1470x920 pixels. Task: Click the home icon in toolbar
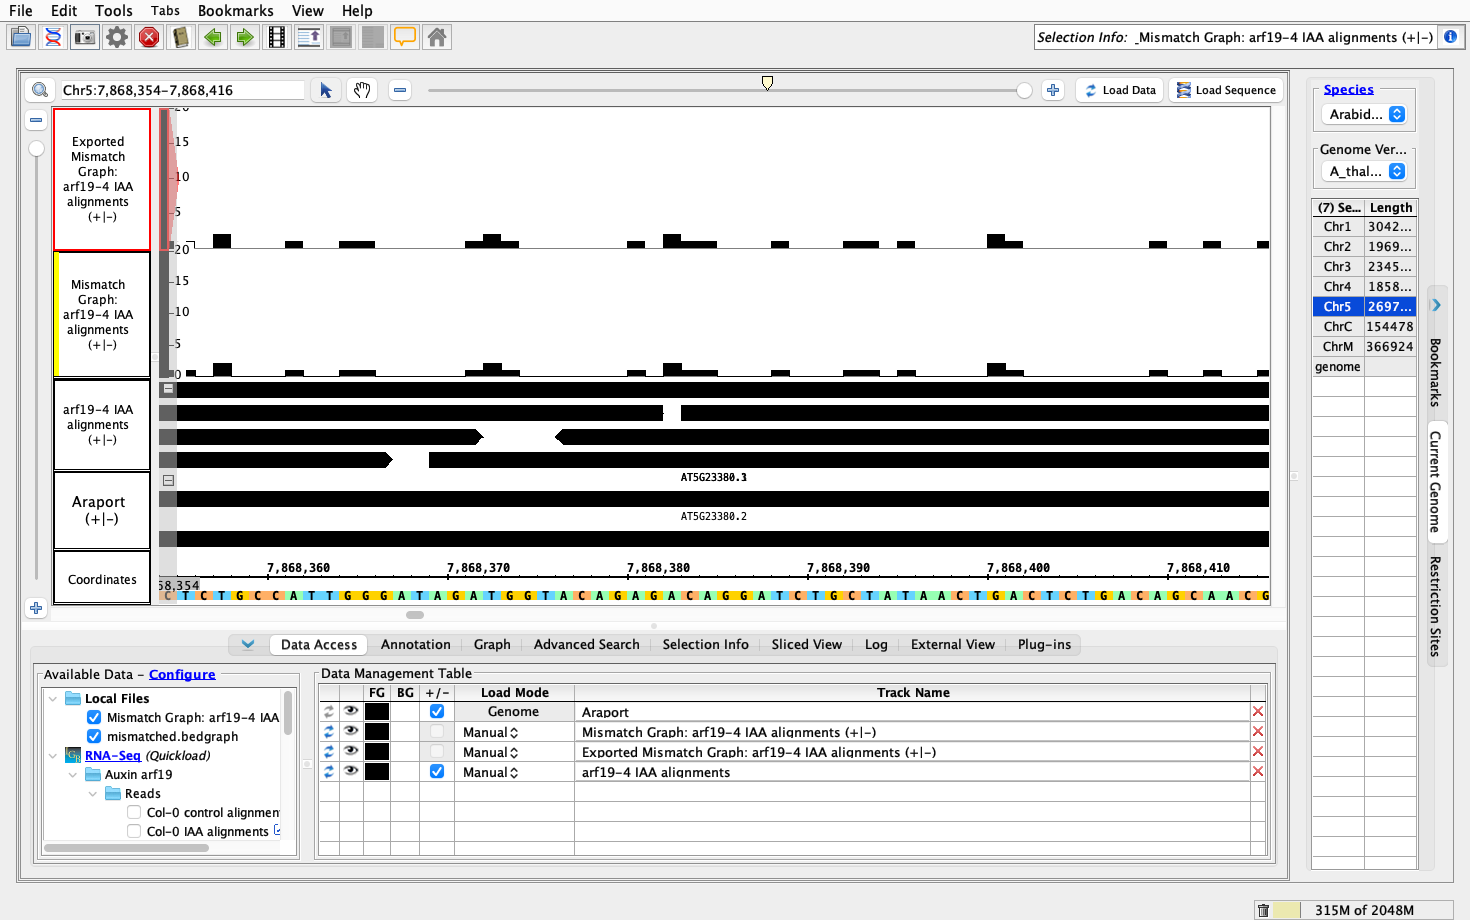[437, 38]
